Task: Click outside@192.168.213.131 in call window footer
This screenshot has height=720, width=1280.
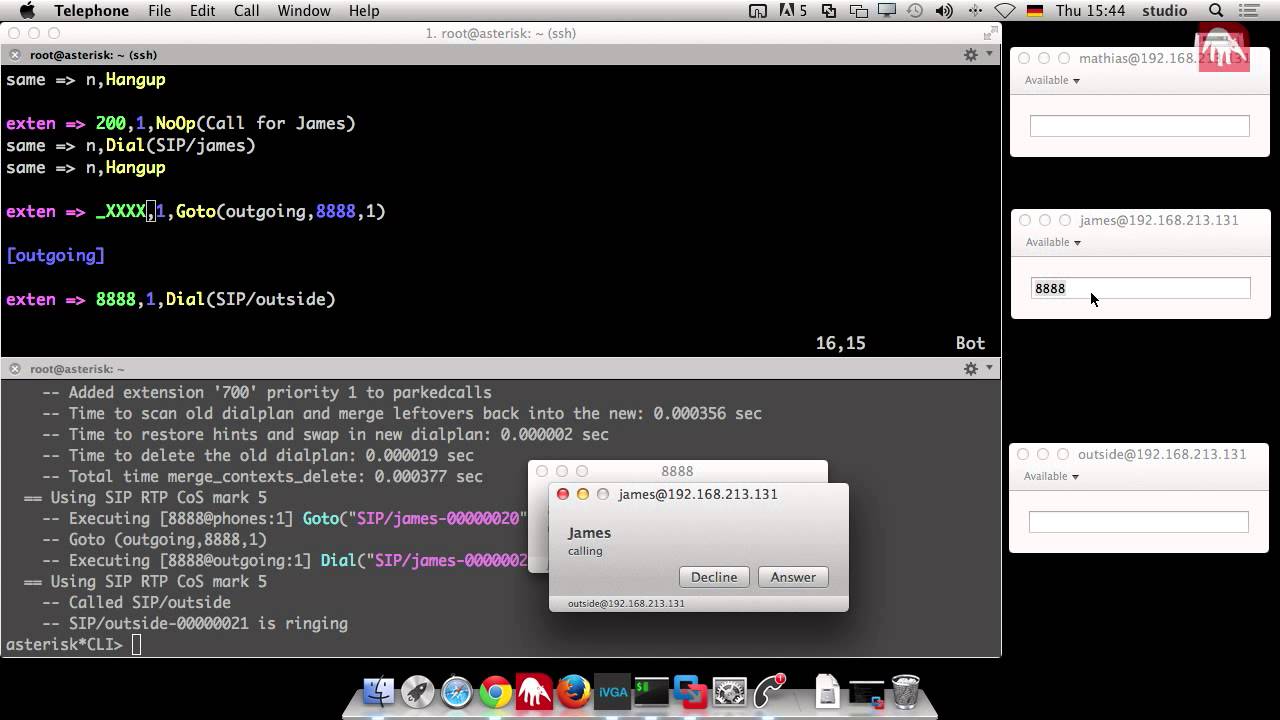Action: pos(626,604)
